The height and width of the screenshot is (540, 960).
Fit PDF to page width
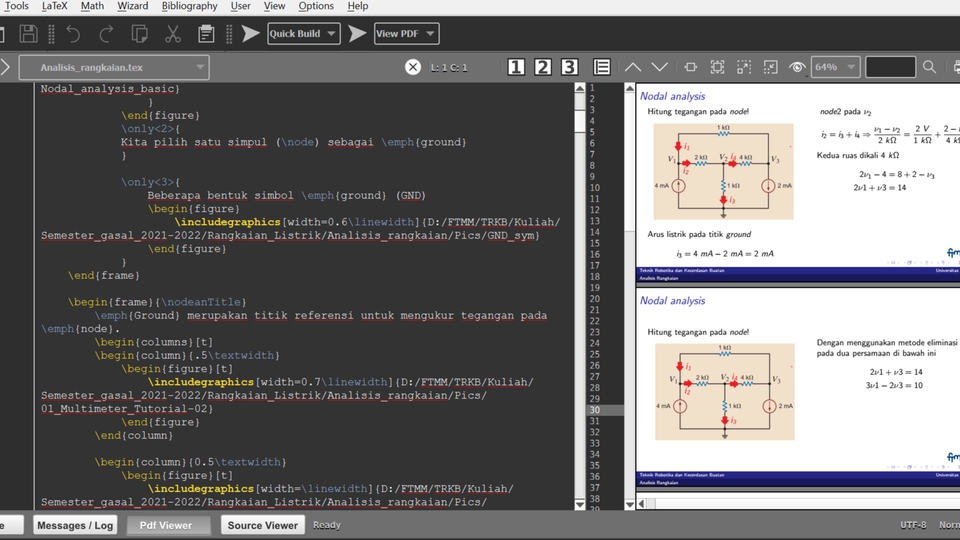(691, 67)
